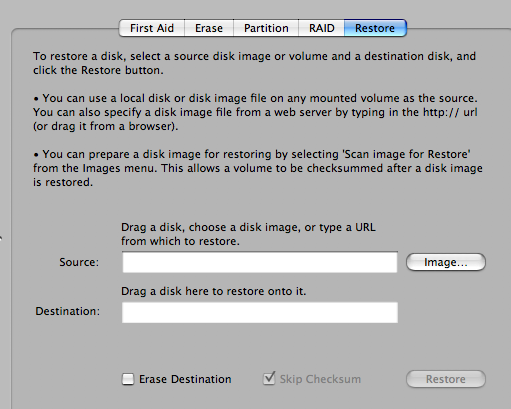This screenshot has width=511, height=409.
Task: Click the Erase Destination label text
Action: pyautogui.click(x=185, y=379)
